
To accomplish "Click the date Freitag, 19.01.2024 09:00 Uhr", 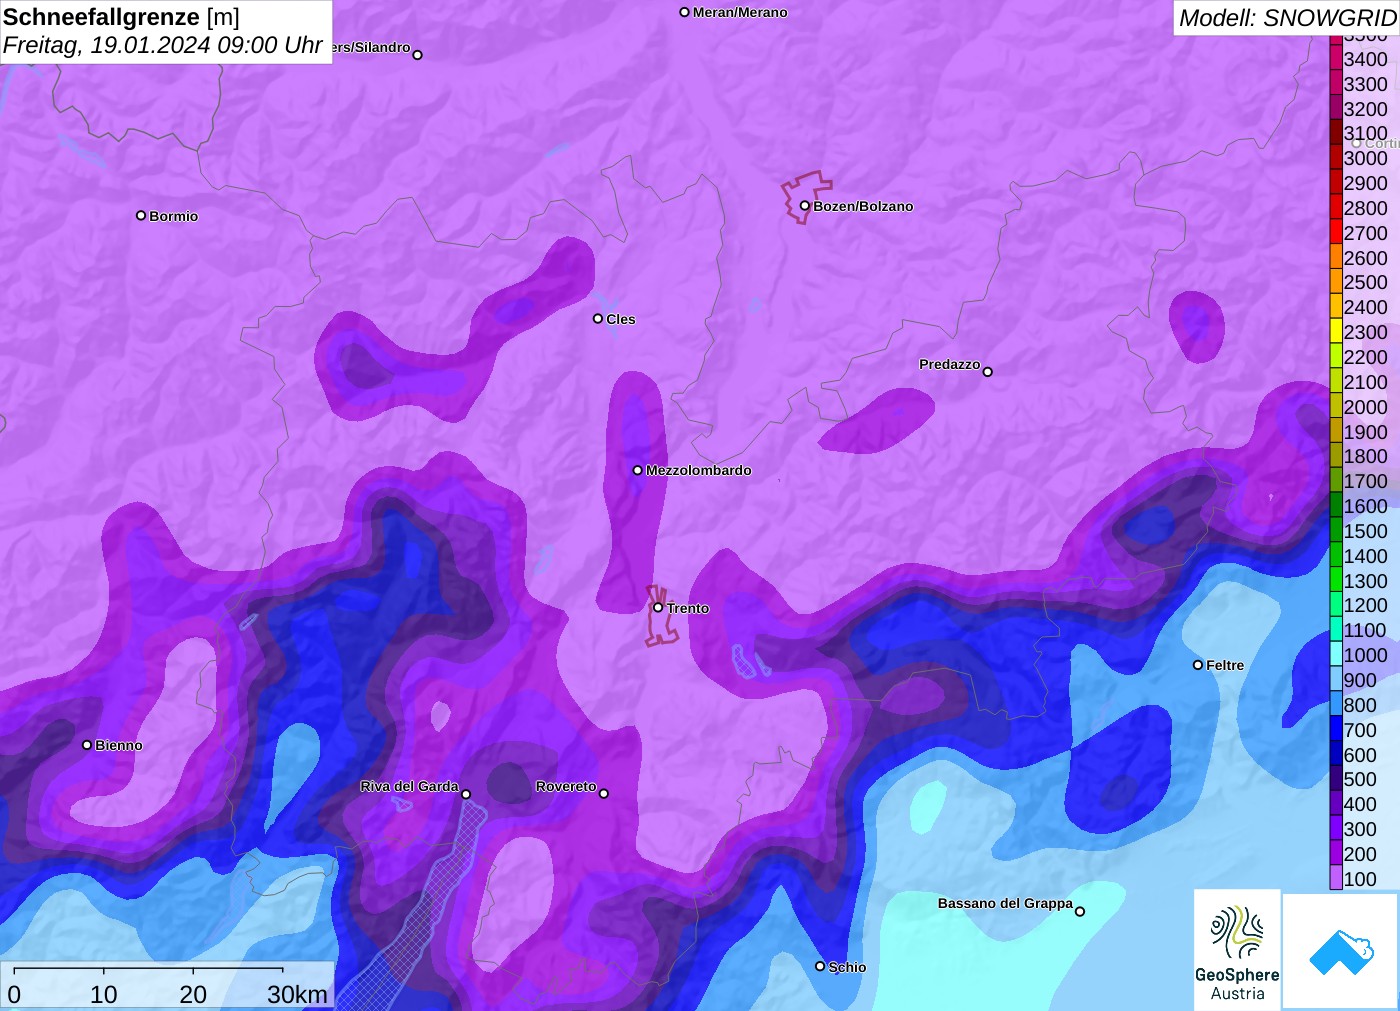I will [x=162, y=45].
